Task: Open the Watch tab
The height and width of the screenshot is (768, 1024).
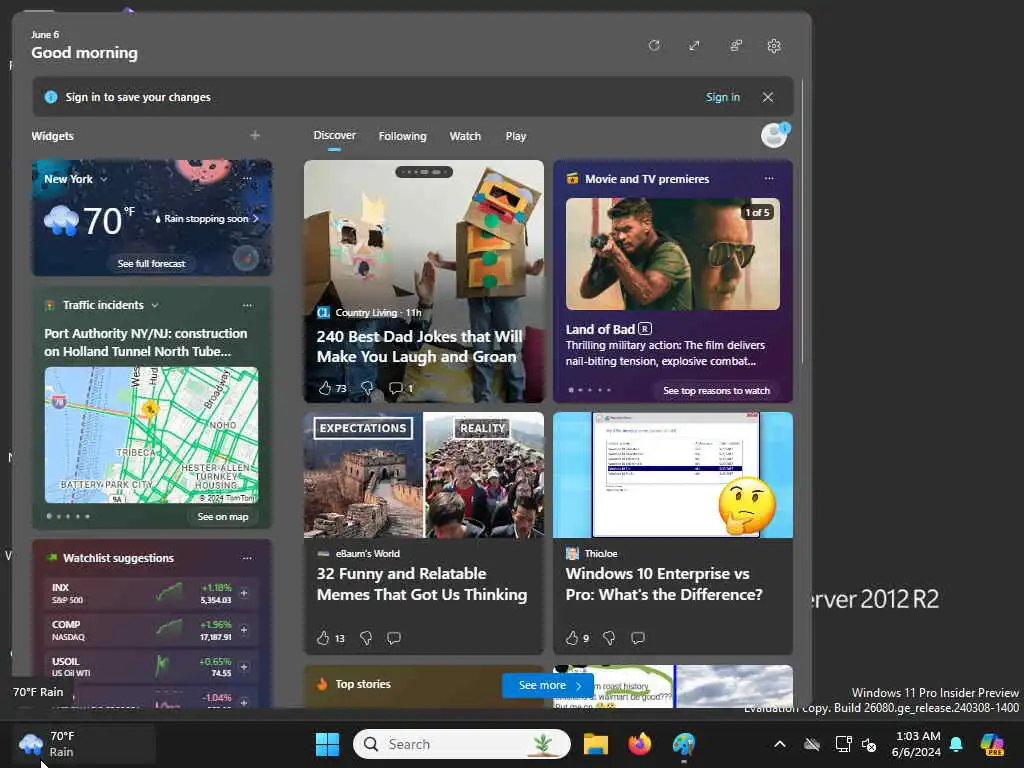Action: tap(465, 136)
